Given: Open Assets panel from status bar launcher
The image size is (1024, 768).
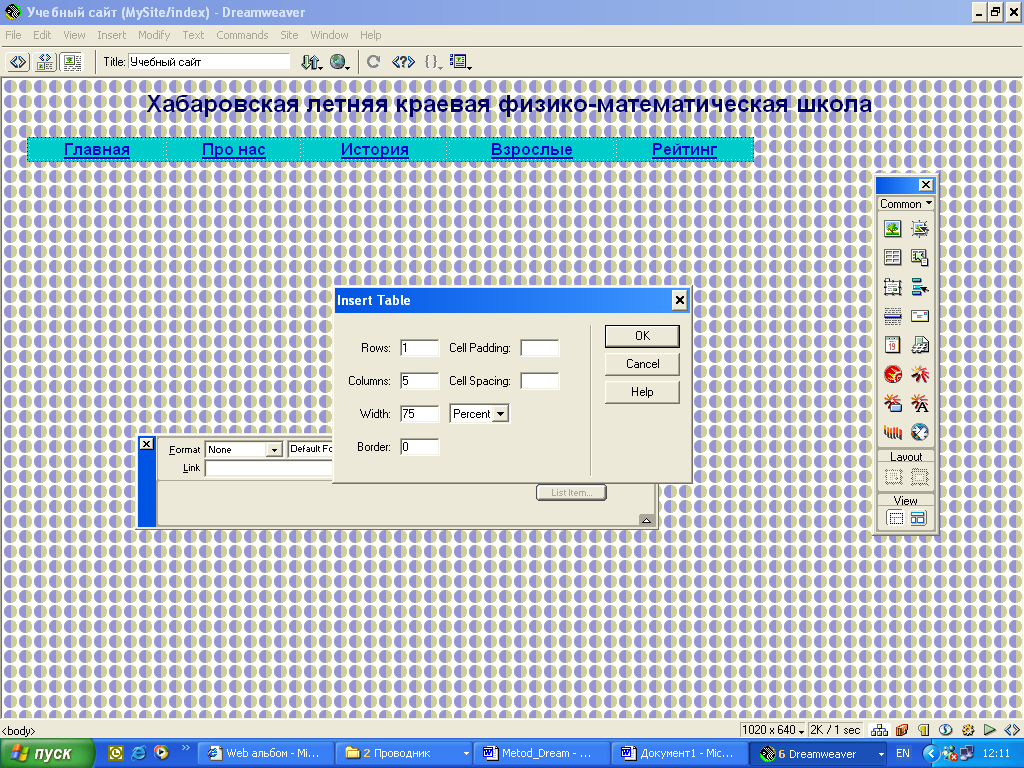Looking at the screenshot, I should coord(902,729).
